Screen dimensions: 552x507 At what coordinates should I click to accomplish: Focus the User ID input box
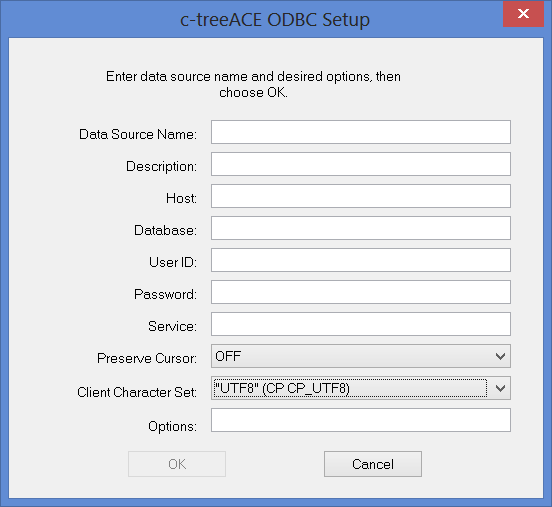(361, 260)
